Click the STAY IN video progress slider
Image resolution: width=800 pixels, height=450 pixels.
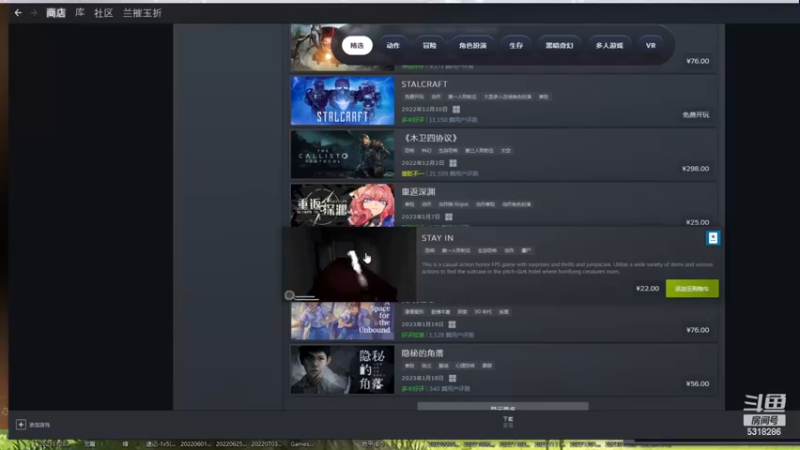tap(301, 295)
